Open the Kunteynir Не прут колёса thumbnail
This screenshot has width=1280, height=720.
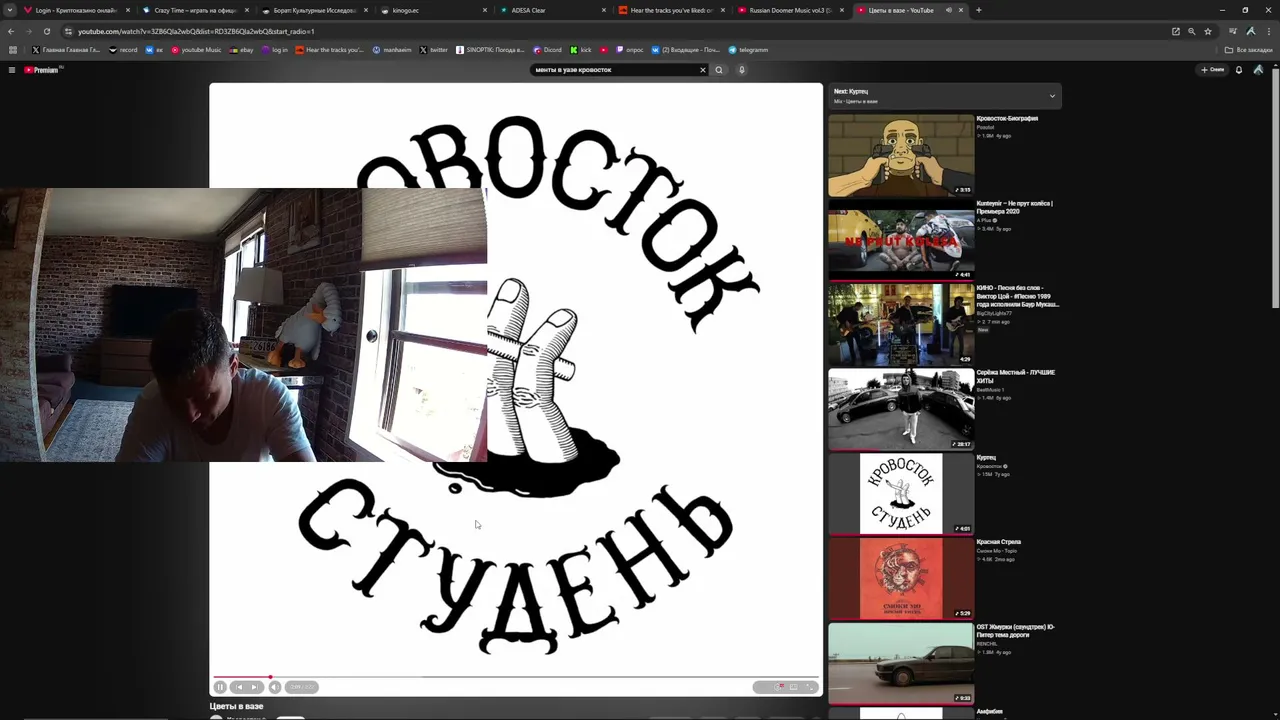point(901,240)
